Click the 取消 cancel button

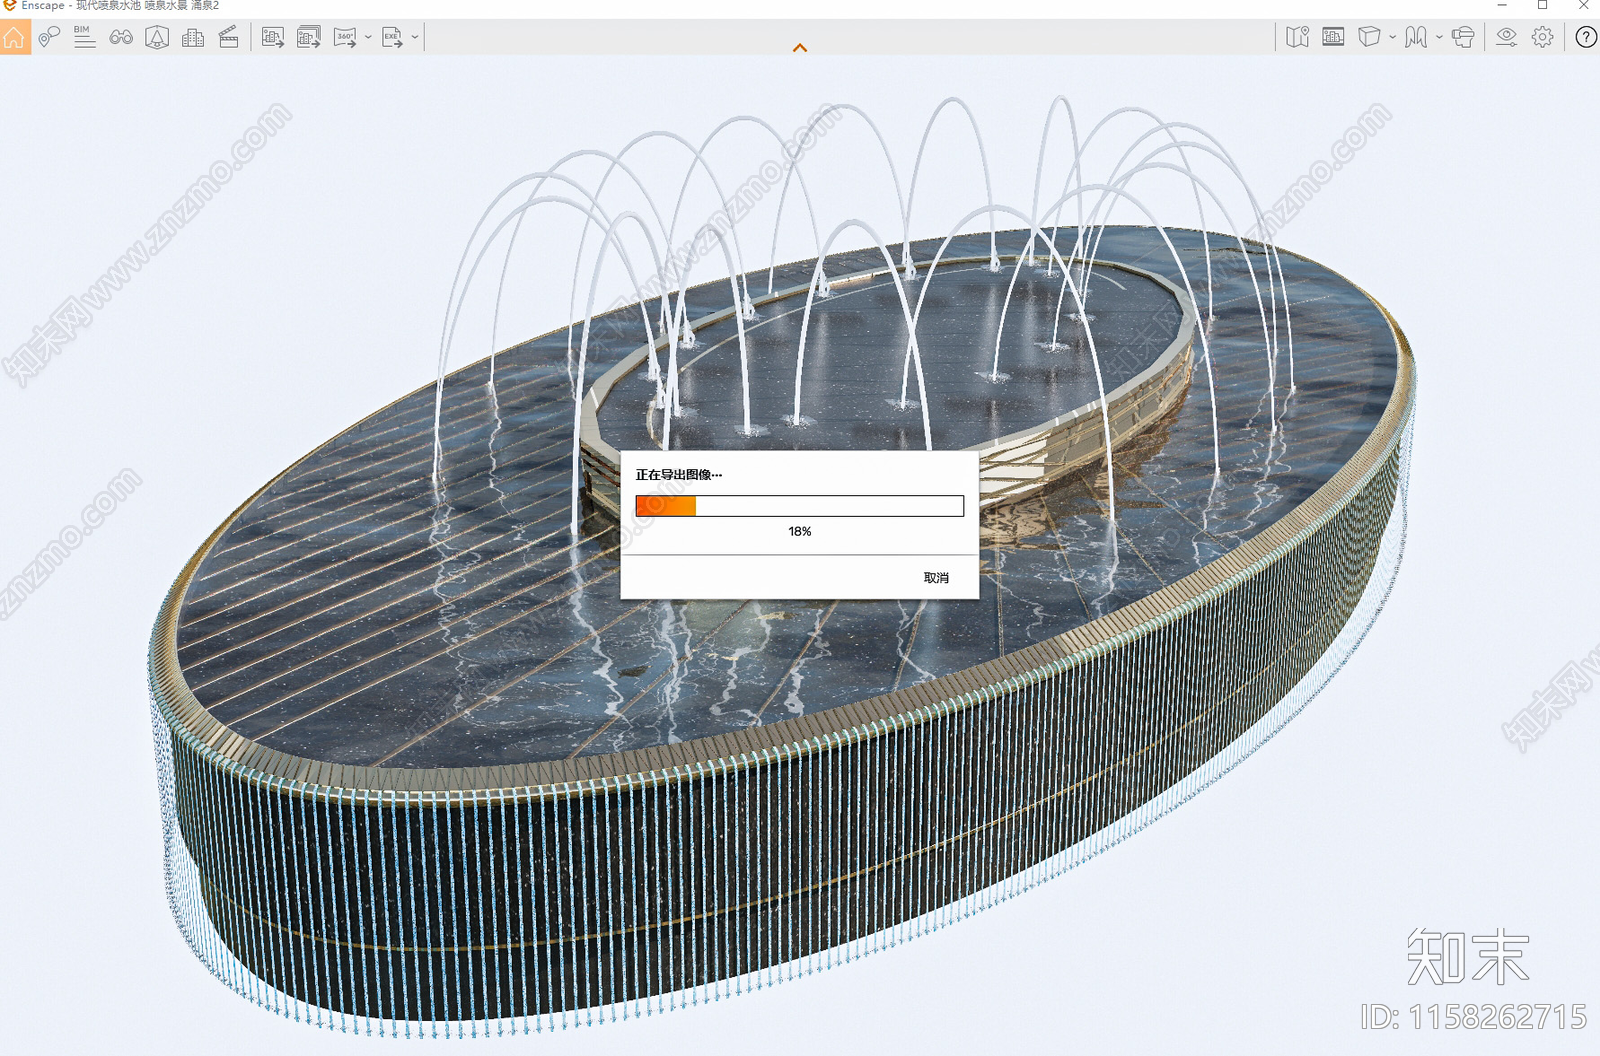click(936, 578)
